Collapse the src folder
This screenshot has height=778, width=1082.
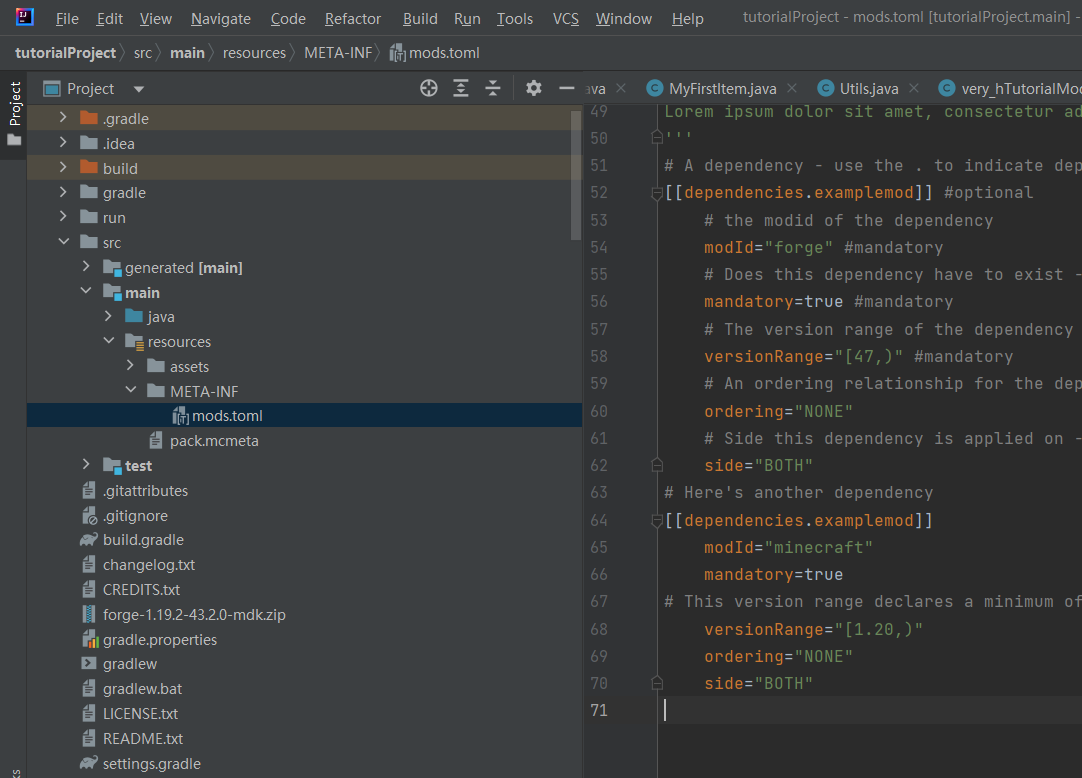point(63,242)
